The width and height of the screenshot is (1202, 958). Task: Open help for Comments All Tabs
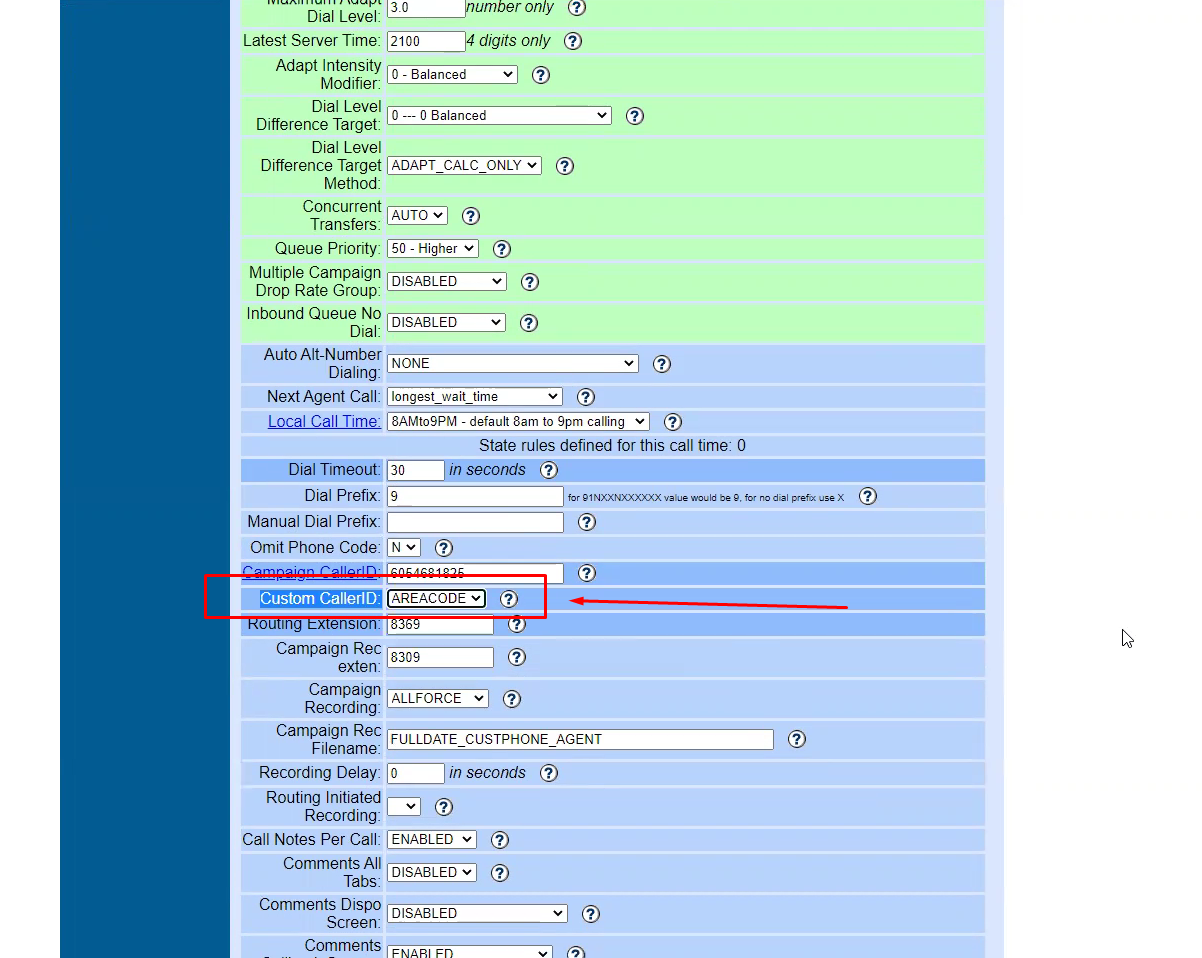[500, 873]
